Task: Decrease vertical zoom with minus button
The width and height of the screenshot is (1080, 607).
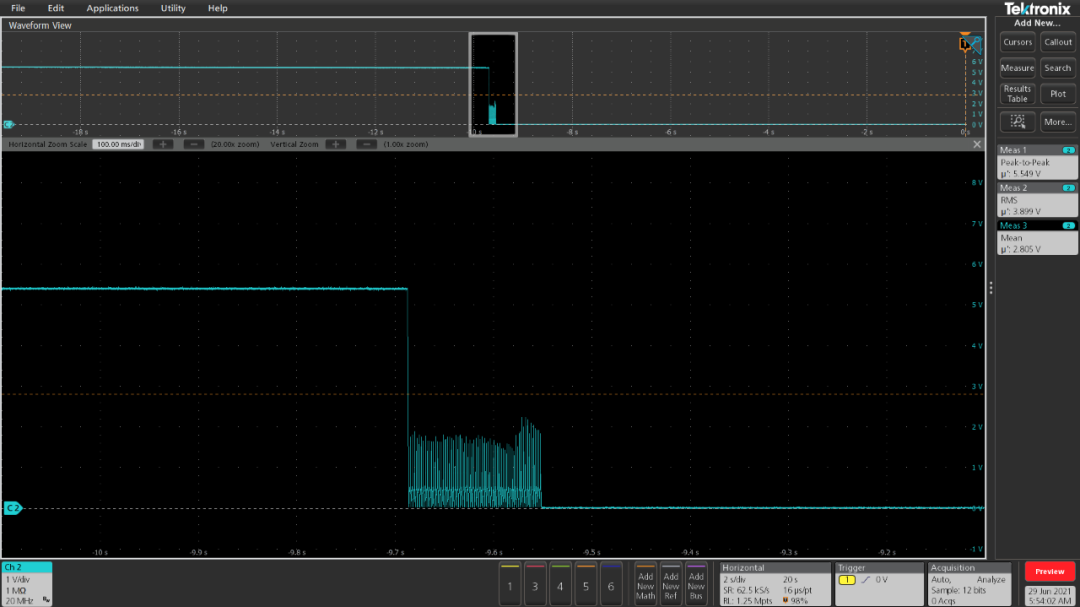Action: [x=366, y=144]
